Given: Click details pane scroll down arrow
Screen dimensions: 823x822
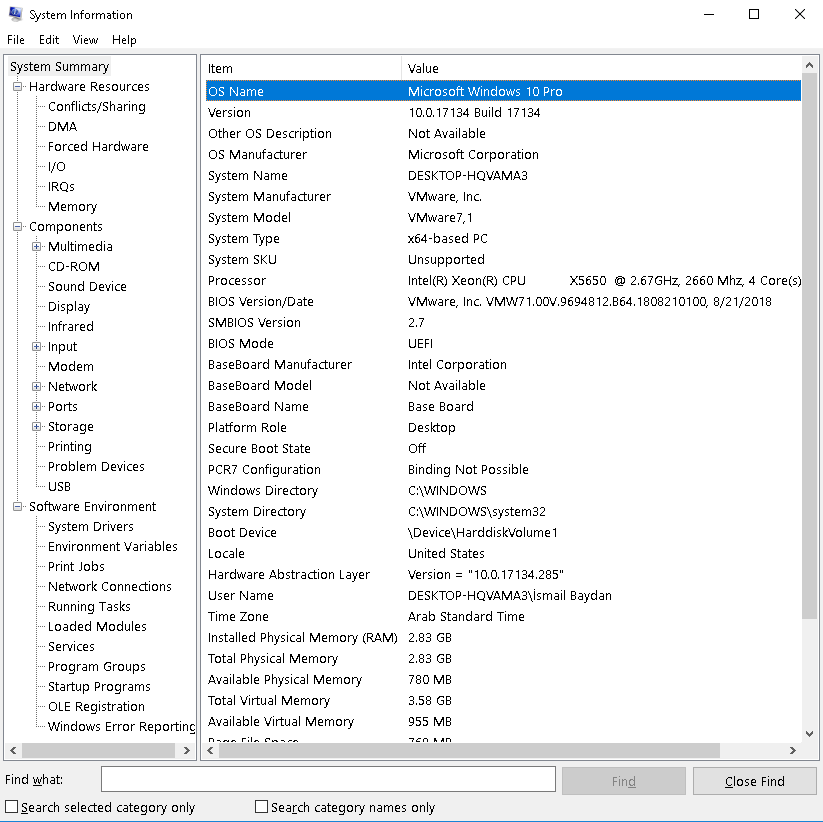Looking at the screenshot, I should point(809,733).
